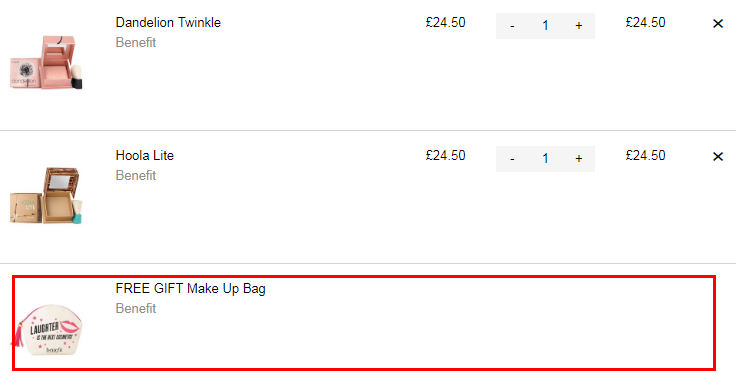Viewport: 740px width, 388px height.
Task: Increase Dandelion Twinkle quantity with plus
Action: (x=579, y=26)
